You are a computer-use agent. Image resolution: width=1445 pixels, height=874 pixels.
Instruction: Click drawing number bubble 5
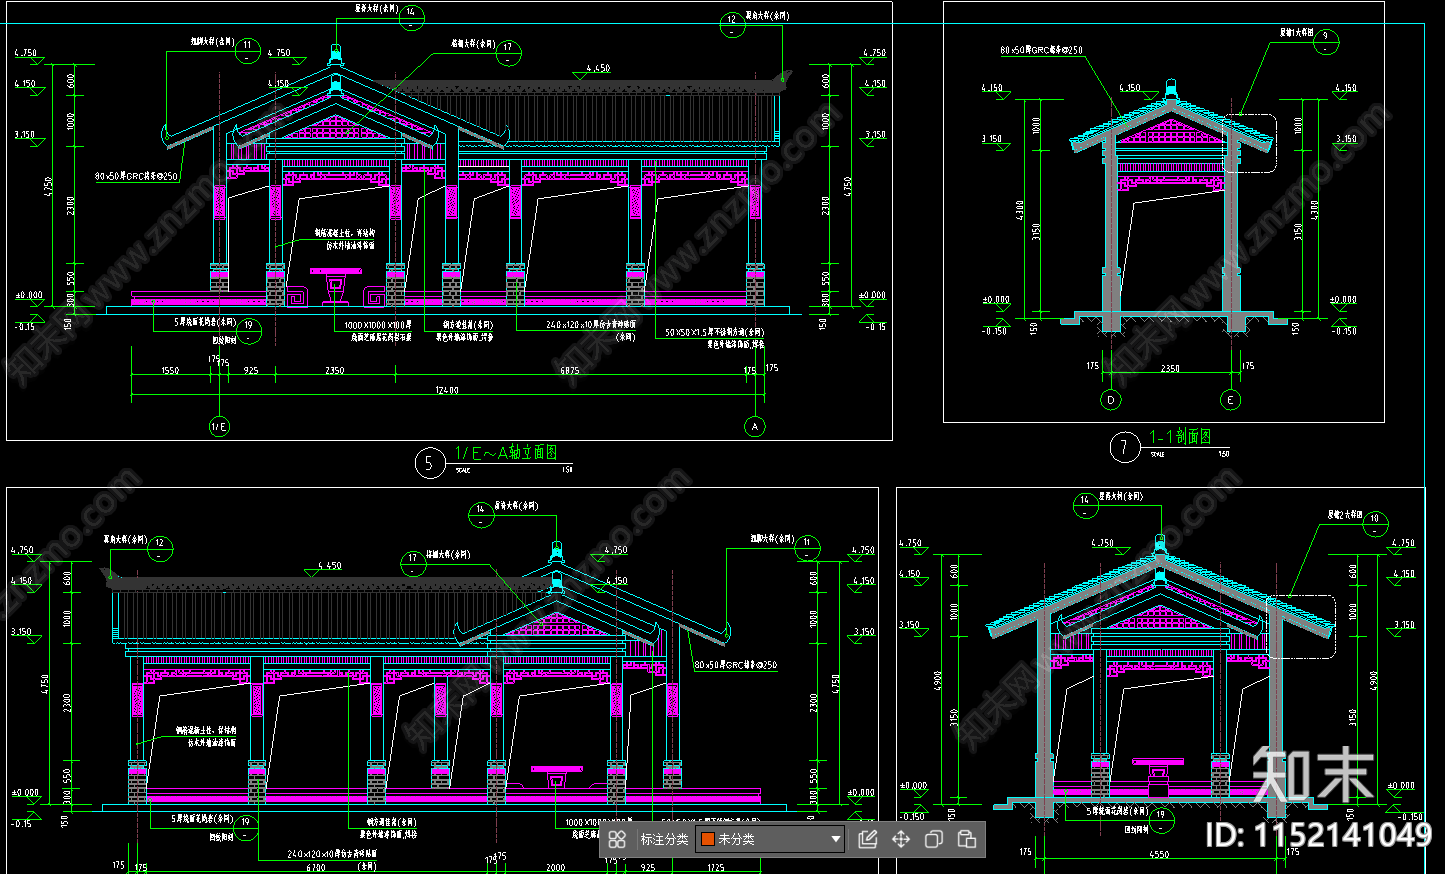(429, 463)
